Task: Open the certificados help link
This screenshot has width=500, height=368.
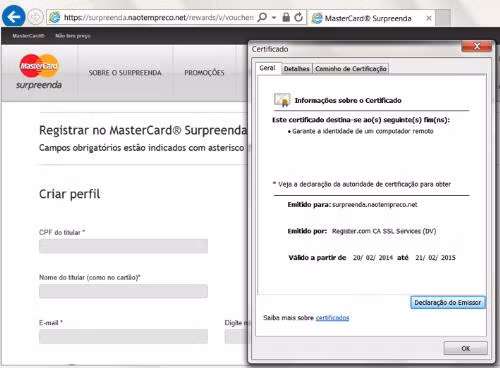Action: 332,318
